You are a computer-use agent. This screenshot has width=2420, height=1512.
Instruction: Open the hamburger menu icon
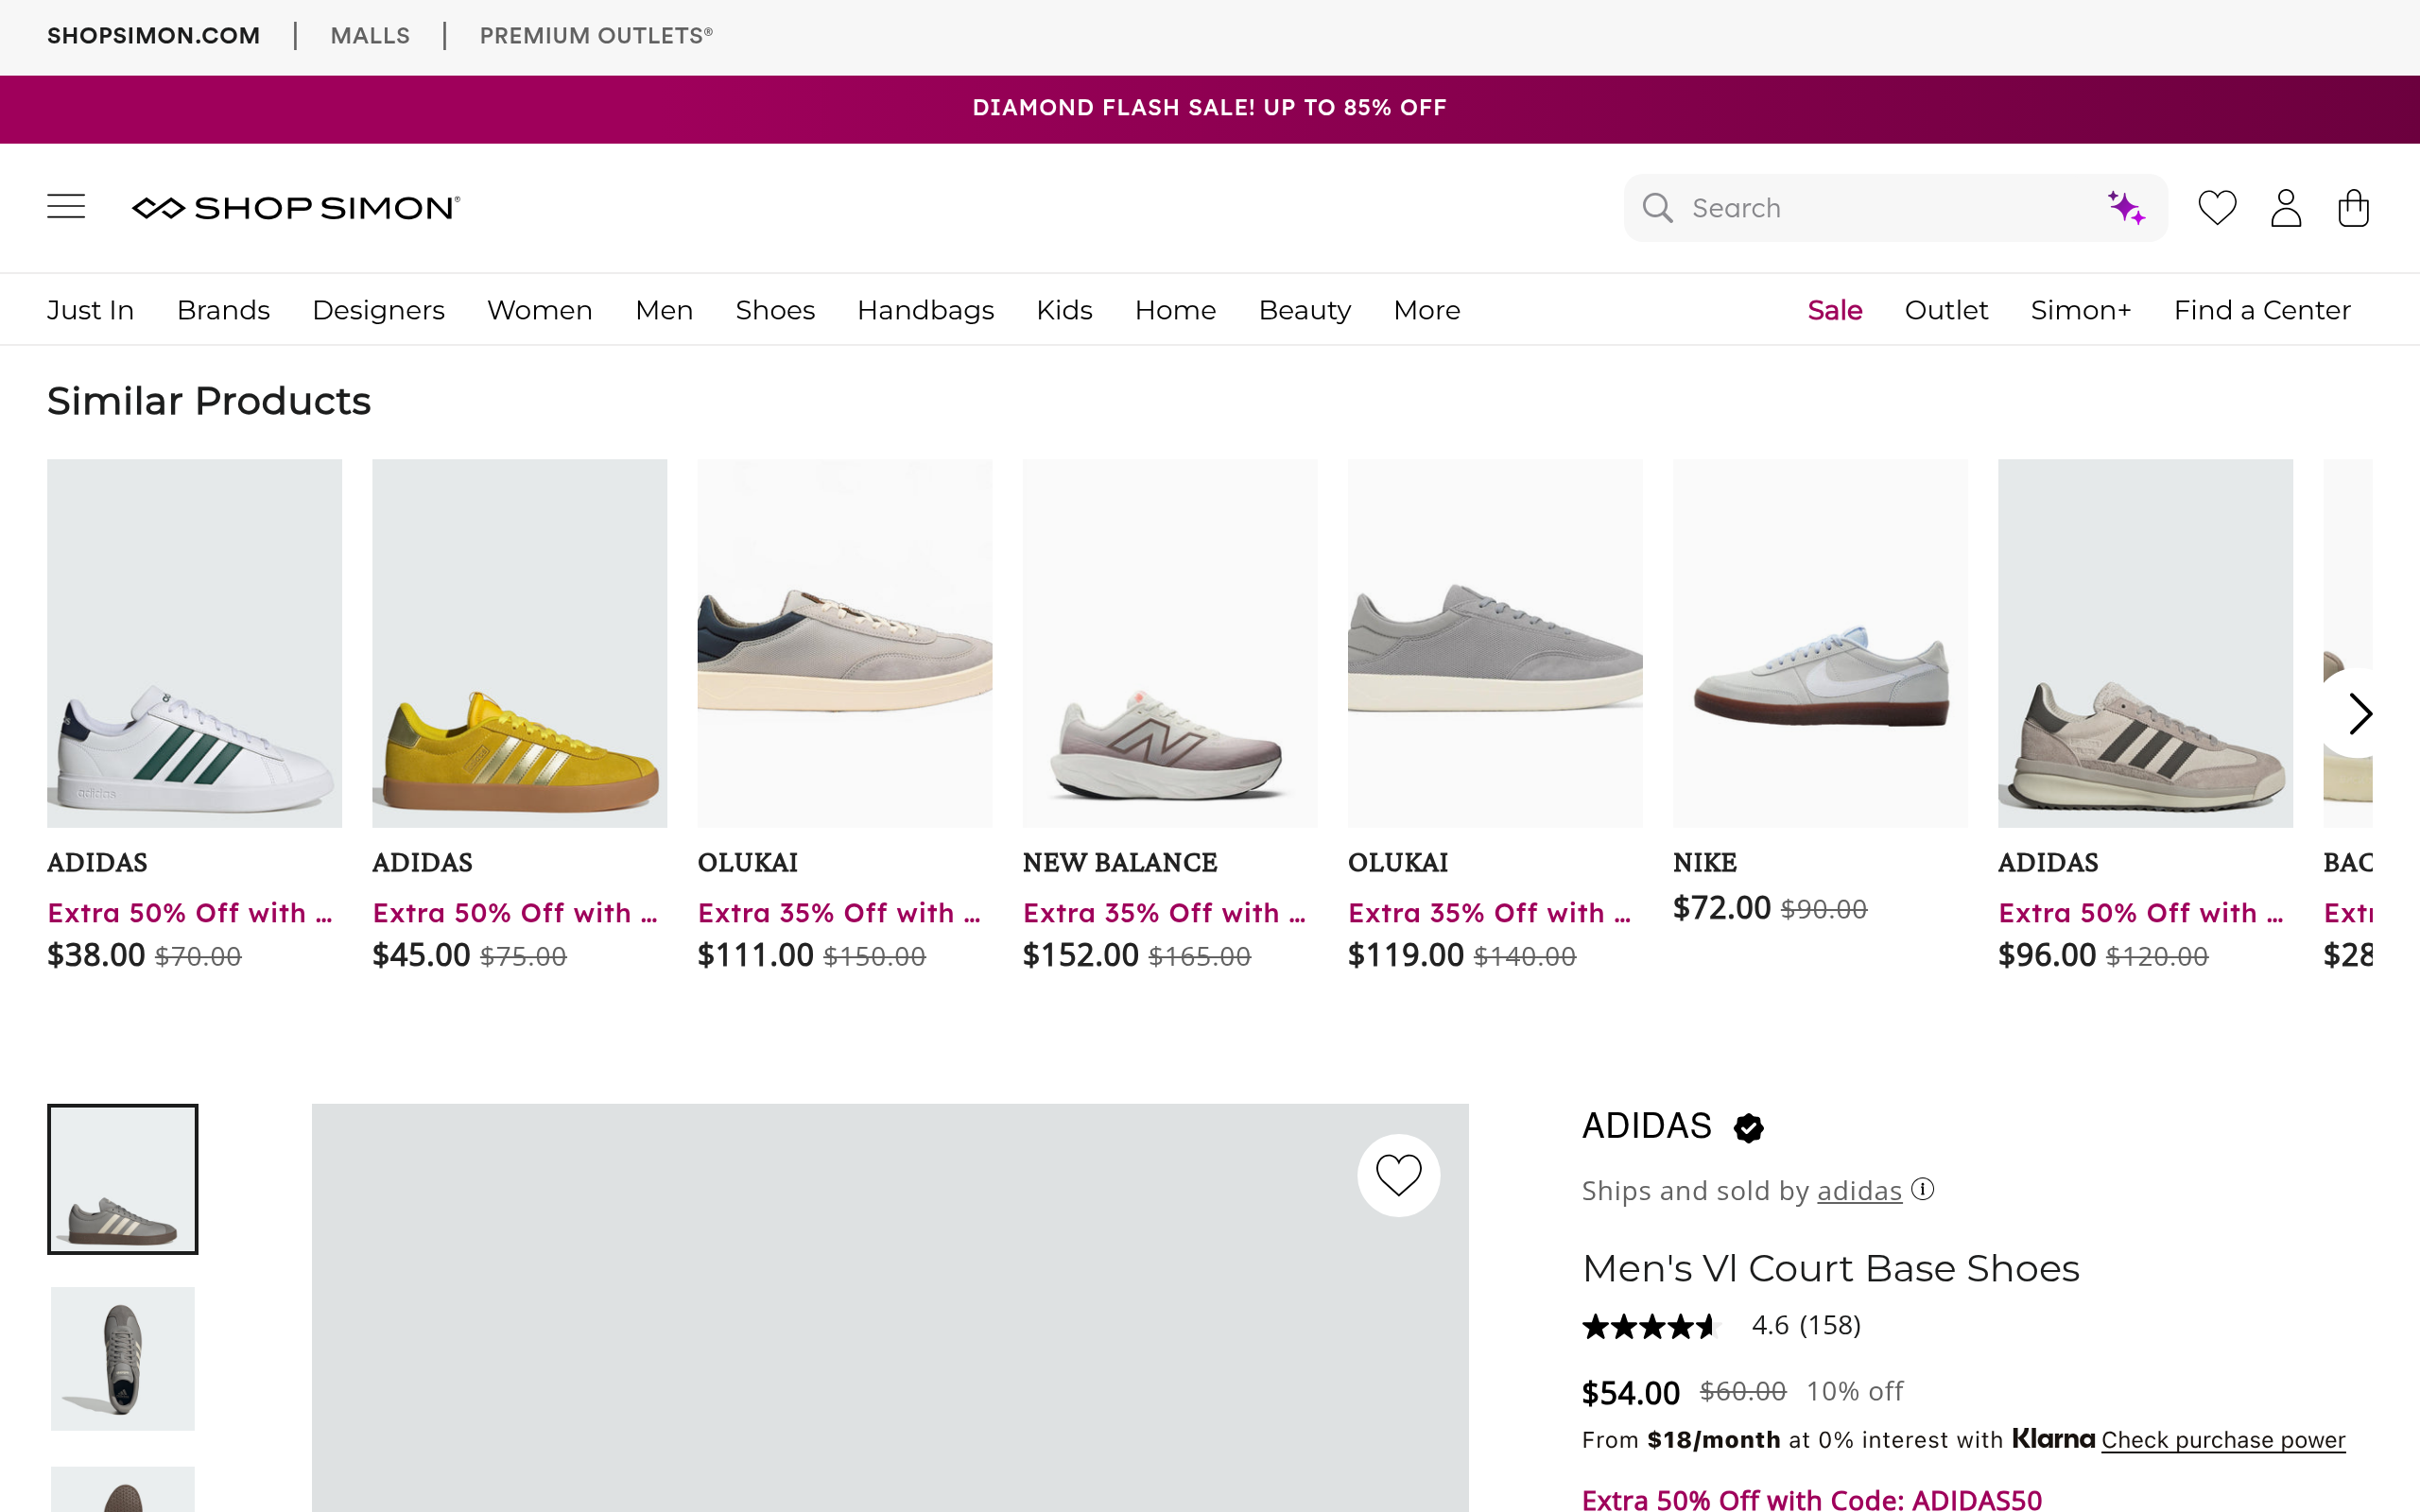click(66, 207)
